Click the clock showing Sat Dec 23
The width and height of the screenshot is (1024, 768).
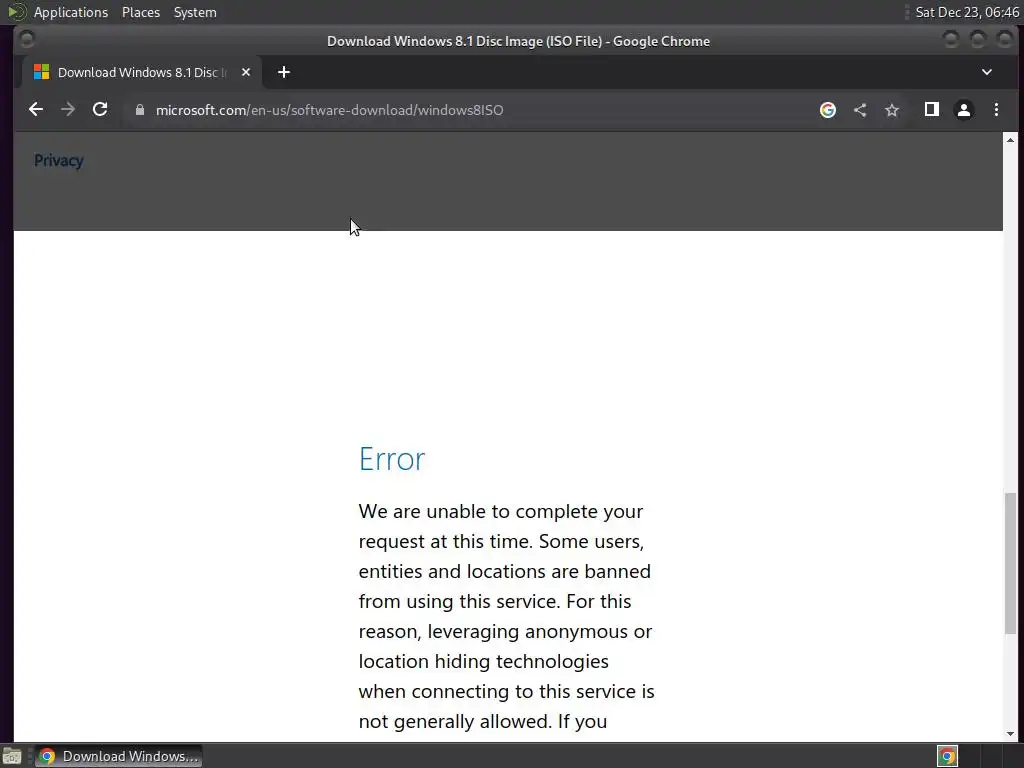[967, 12]
